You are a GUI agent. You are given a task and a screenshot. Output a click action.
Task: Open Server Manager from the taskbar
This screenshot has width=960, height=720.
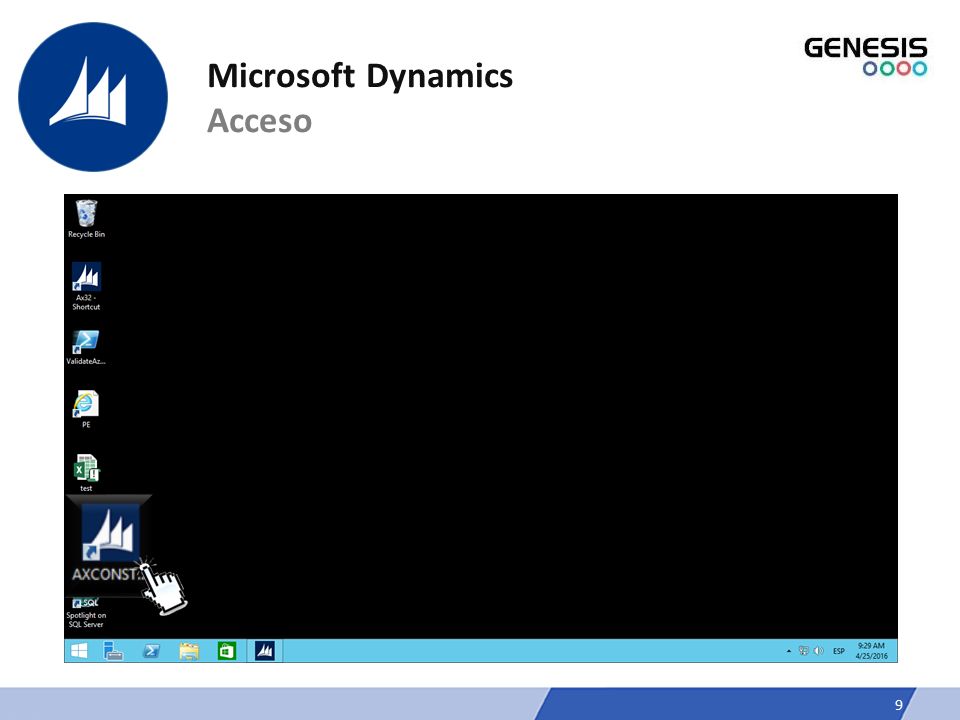coord(113,651)
